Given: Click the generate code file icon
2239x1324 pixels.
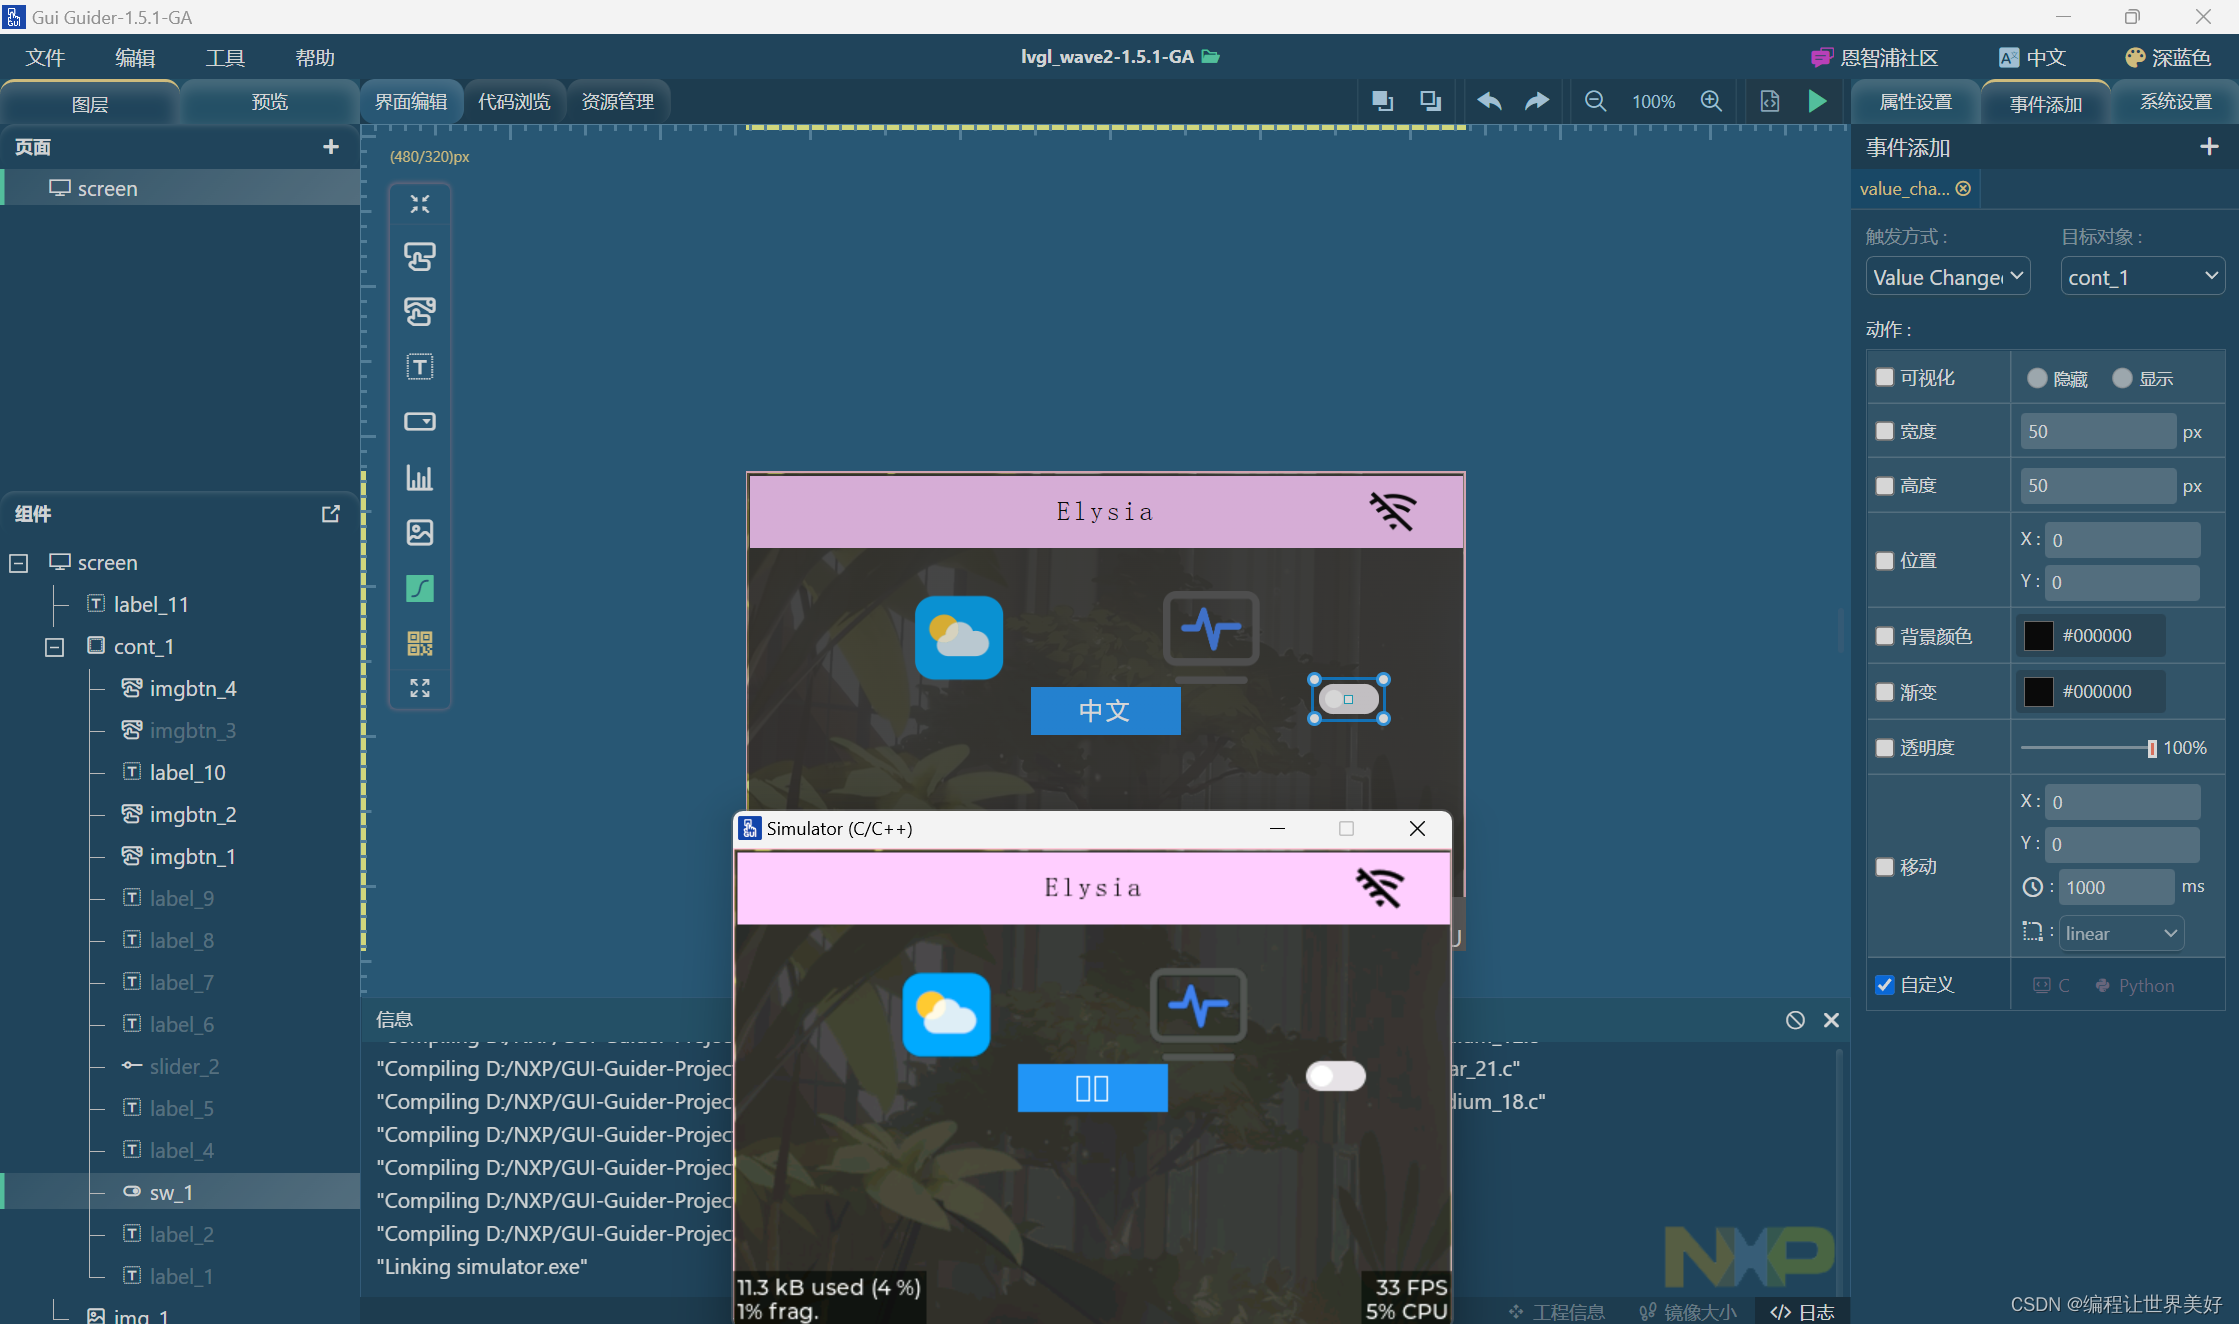Looking at the screenshot, I should tap(1769, 101).
